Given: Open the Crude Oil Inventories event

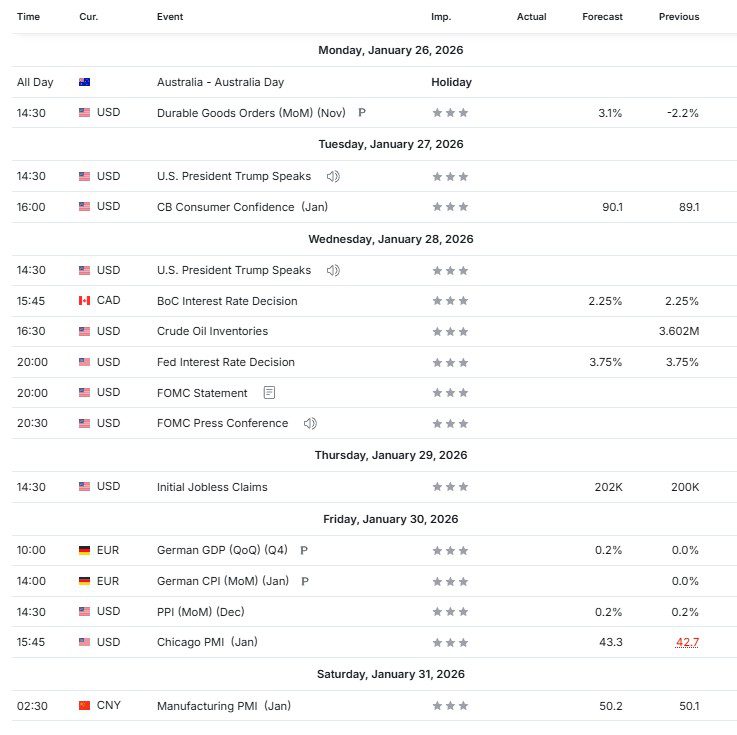Looking at the screenshot, I should (x=212, y=331).
